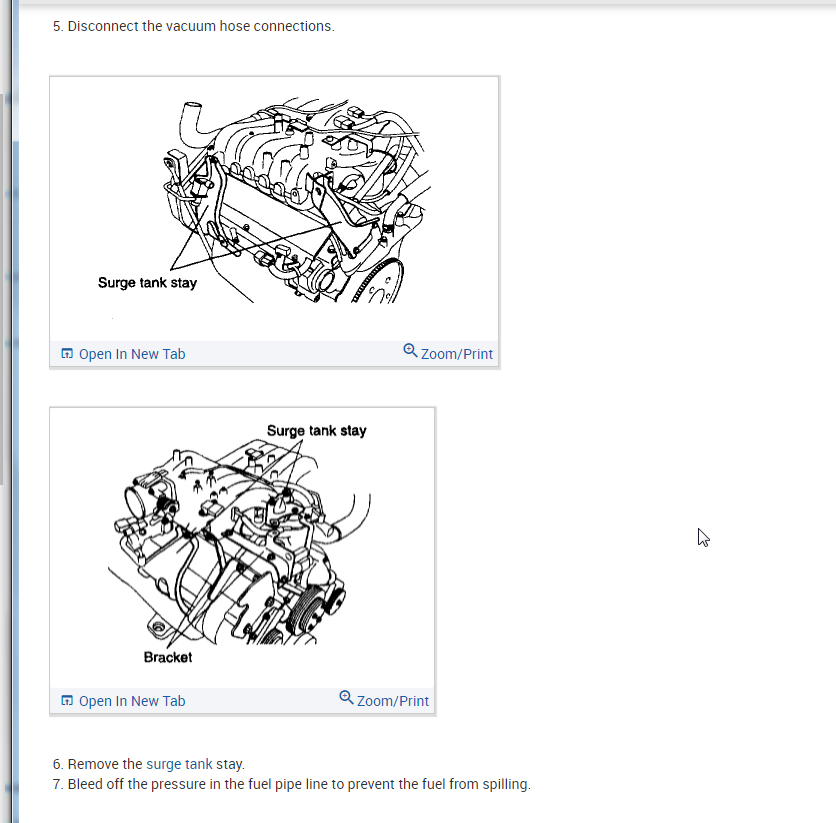Click step 7 text about bleeding fuel pressure
The width and height of the screenshot is (836, 823).
[x=292, y=784]
